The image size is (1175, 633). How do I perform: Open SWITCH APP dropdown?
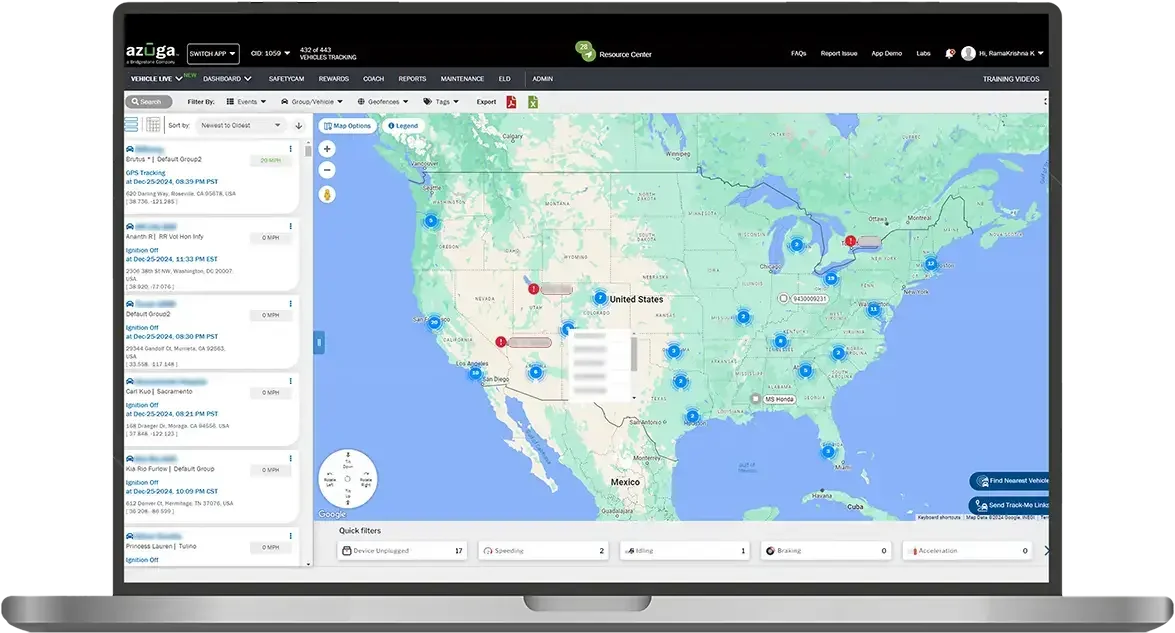pos(213,53)
